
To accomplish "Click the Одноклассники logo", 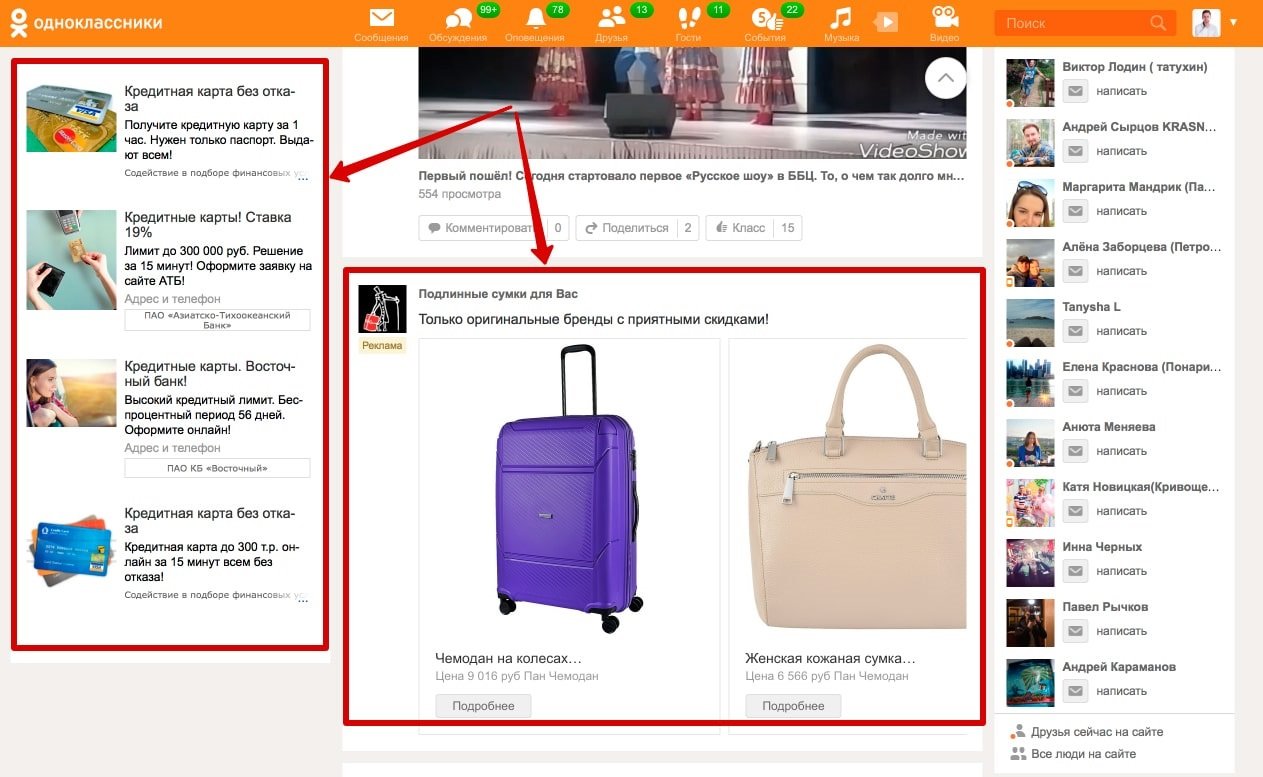I will 86,22.
